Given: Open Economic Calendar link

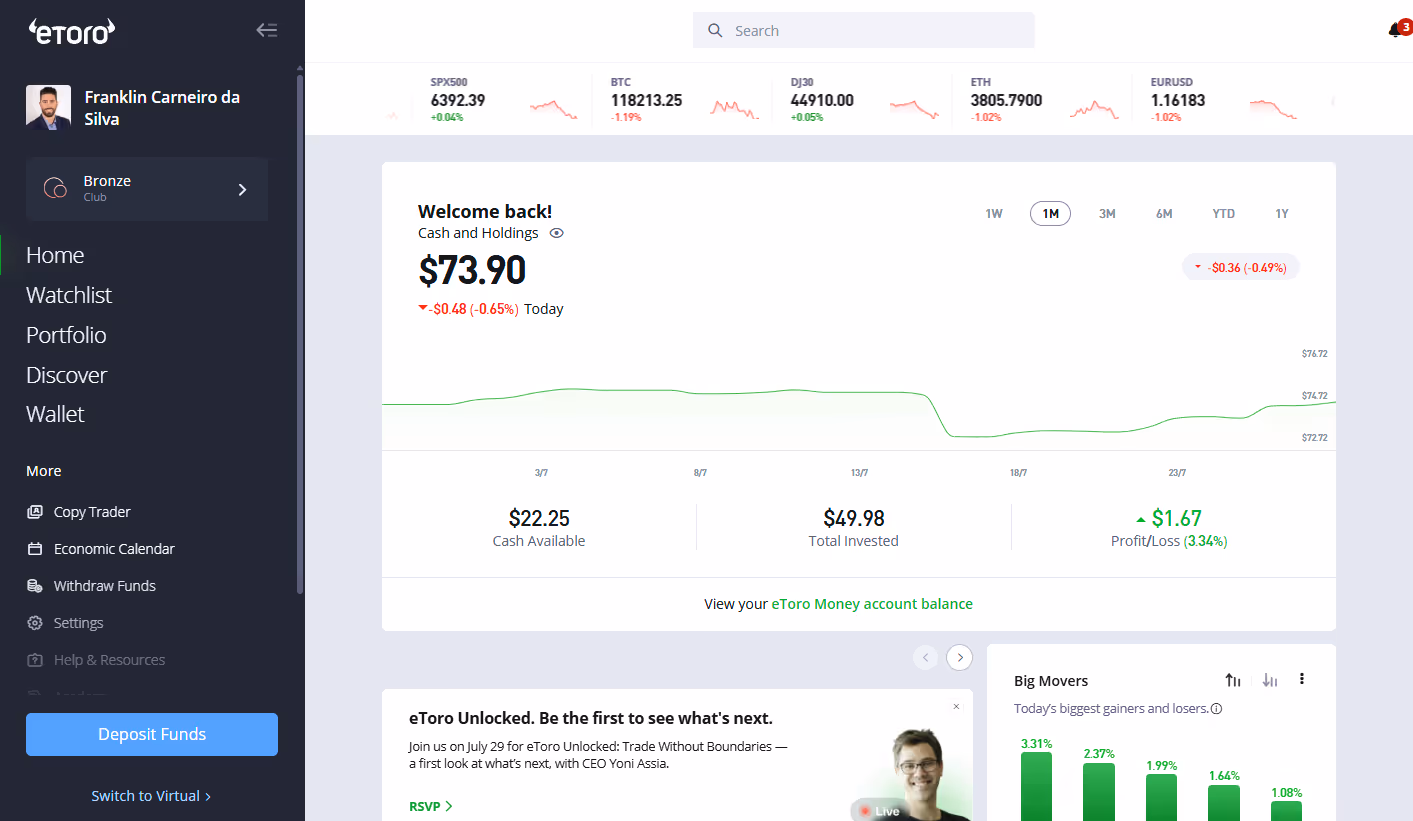Looking at the screenshot, I should point(114,549).
